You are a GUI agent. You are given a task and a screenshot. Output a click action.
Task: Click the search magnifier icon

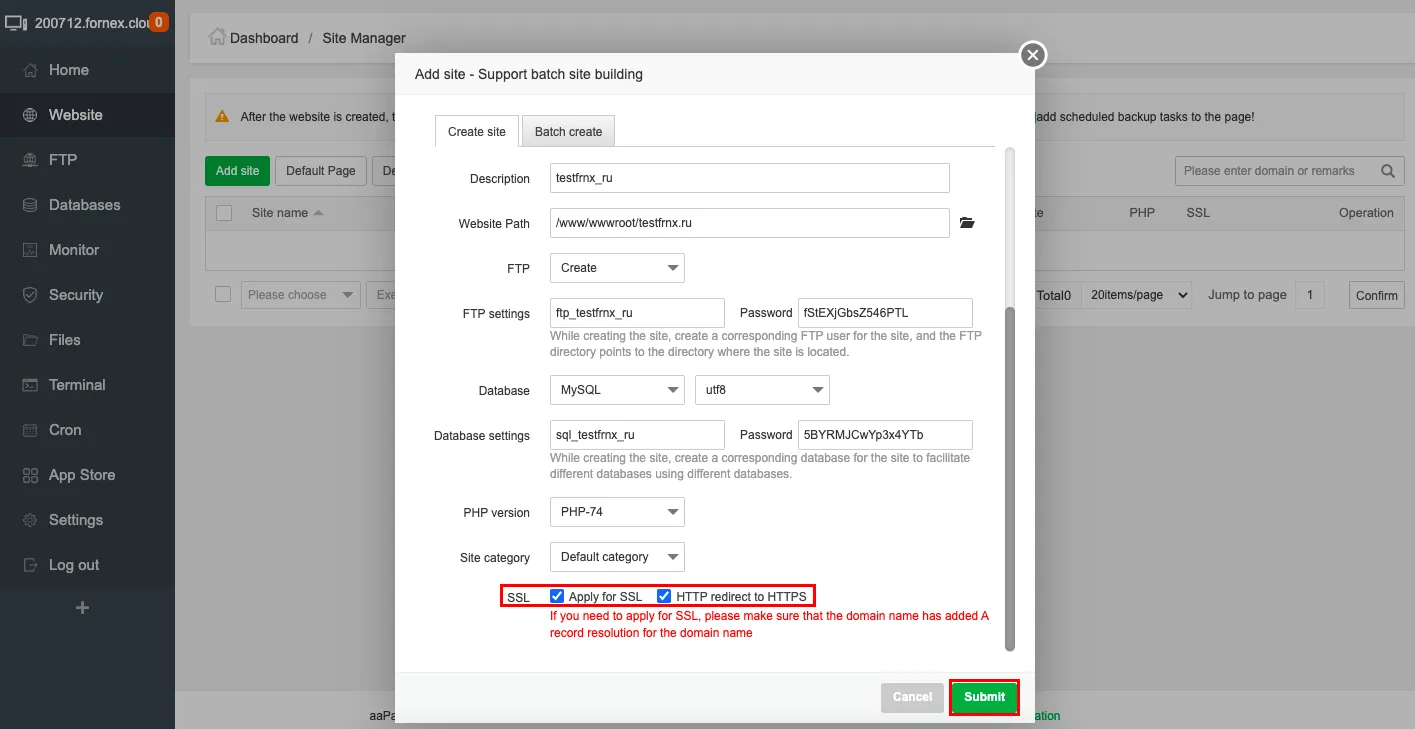(x=1387, y=171)
